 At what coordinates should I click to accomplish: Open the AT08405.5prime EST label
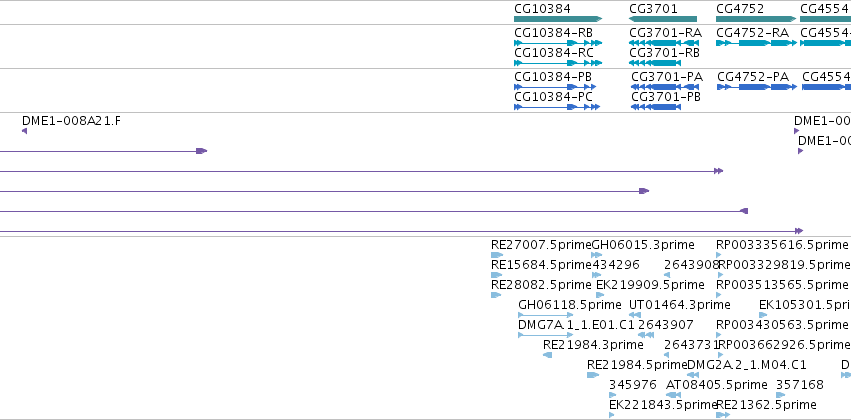tap(717, 384)
